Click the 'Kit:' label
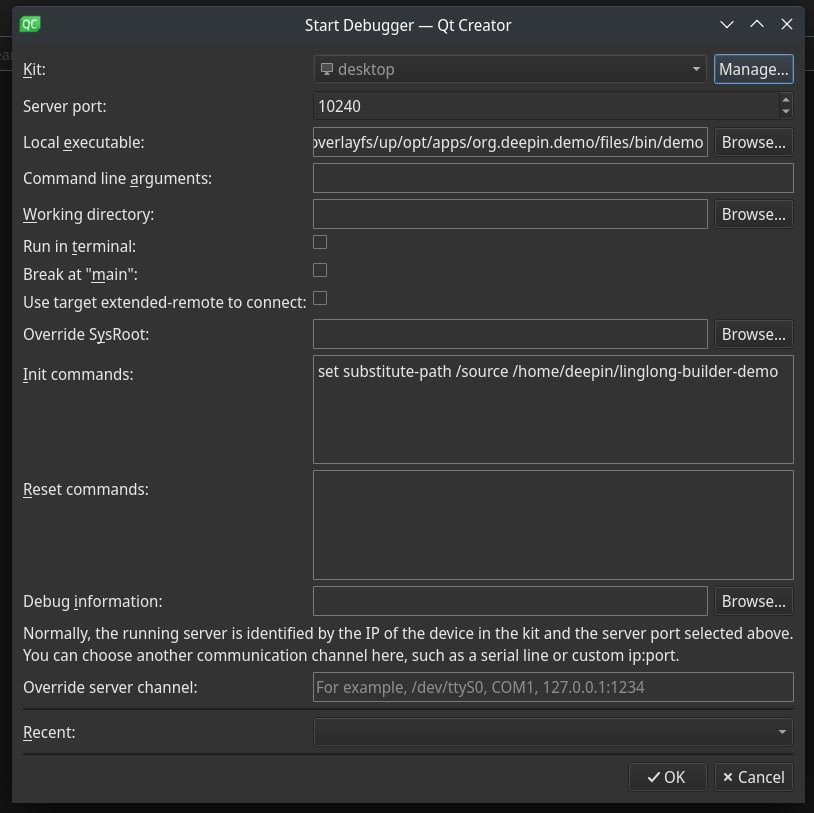 point(34,70)
